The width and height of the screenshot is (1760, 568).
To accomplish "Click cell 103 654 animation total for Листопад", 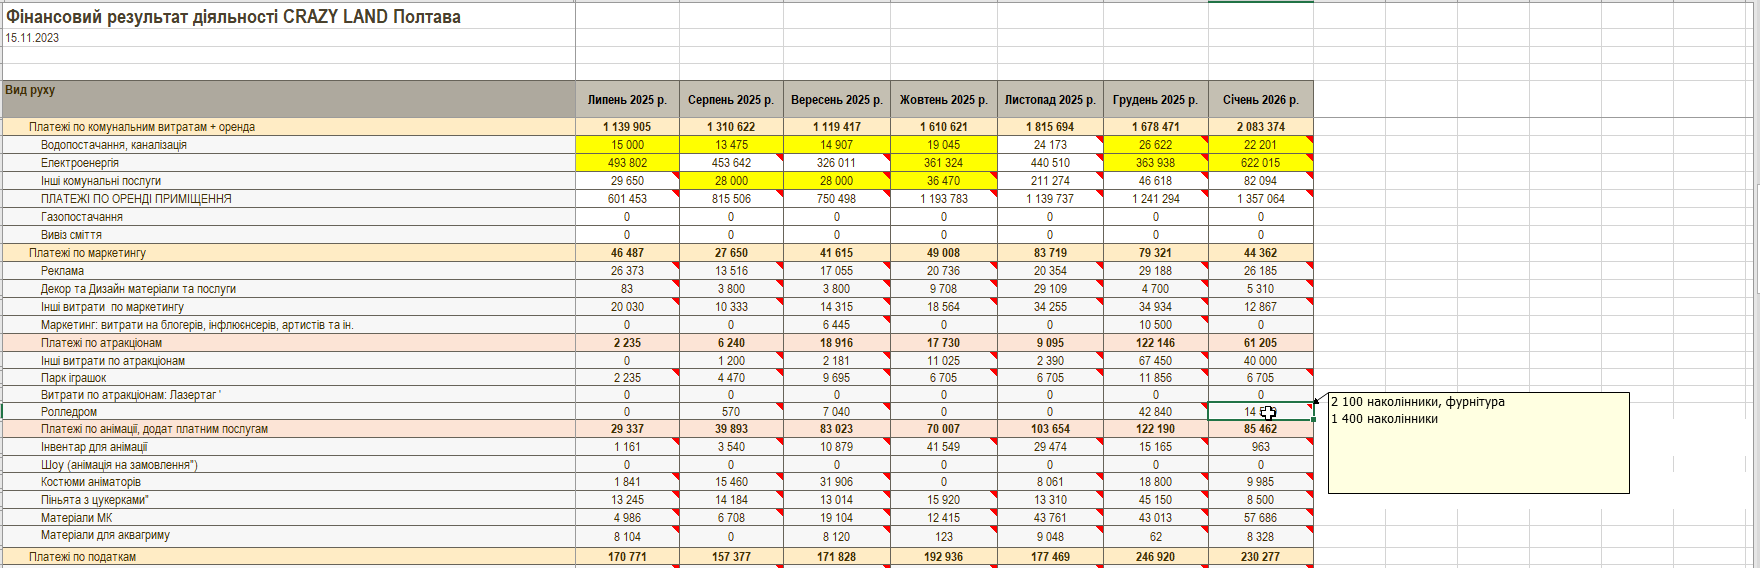I will tap(1050, 429).
